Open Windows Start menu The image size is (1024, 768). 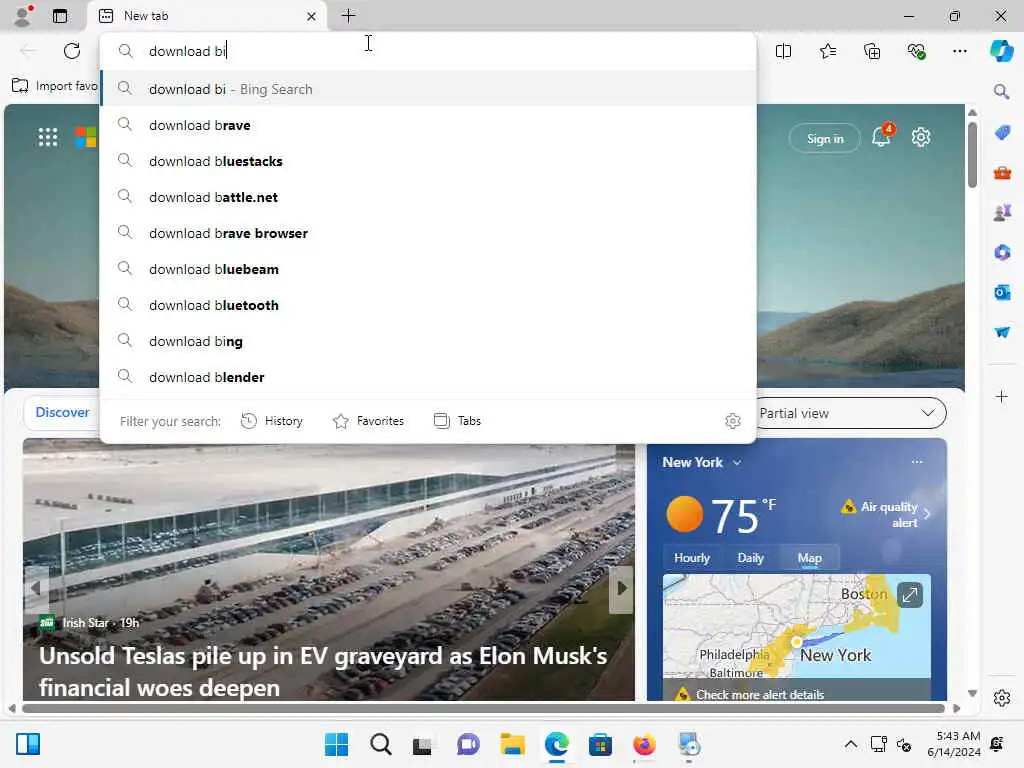[x=337, y=744]
